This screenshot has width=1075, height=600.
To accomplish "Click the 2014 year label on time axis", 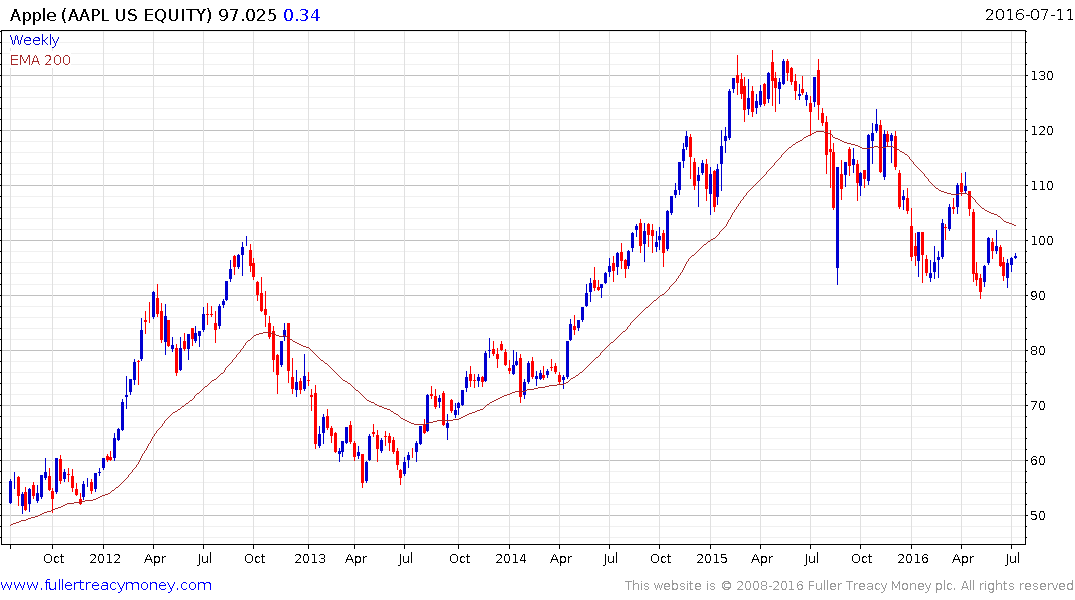I will tap(511, 559).
